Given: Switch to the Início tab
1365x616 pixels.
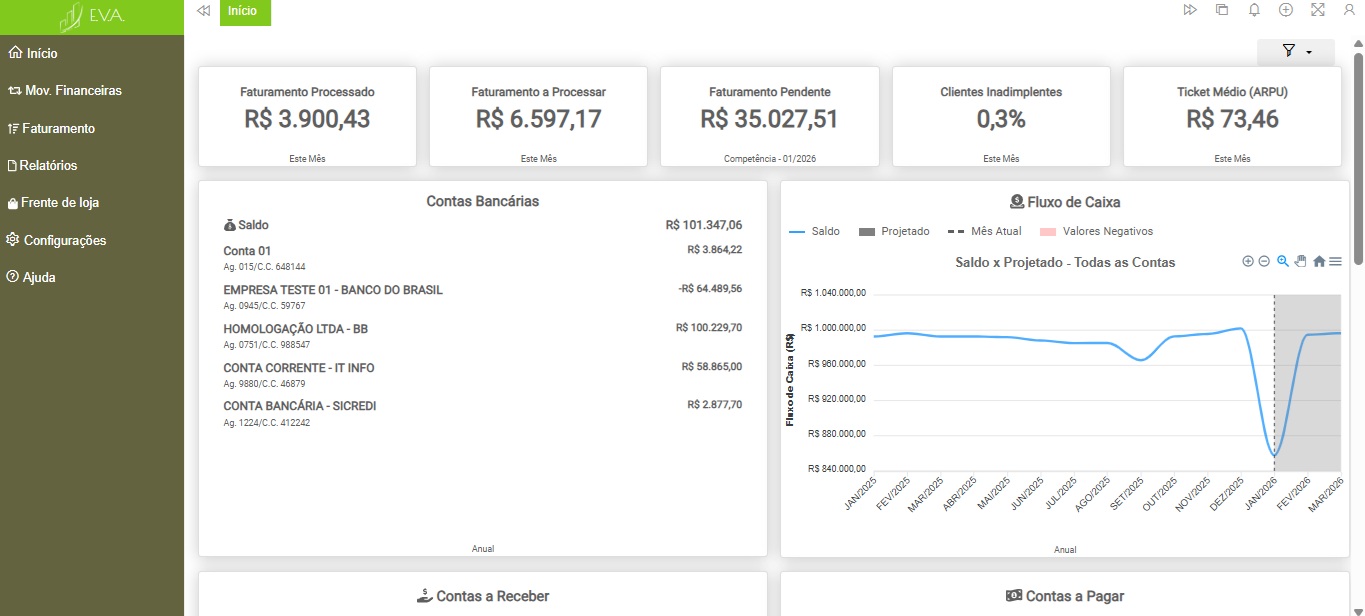Looking at the screenshot, I should pos(244,11).
